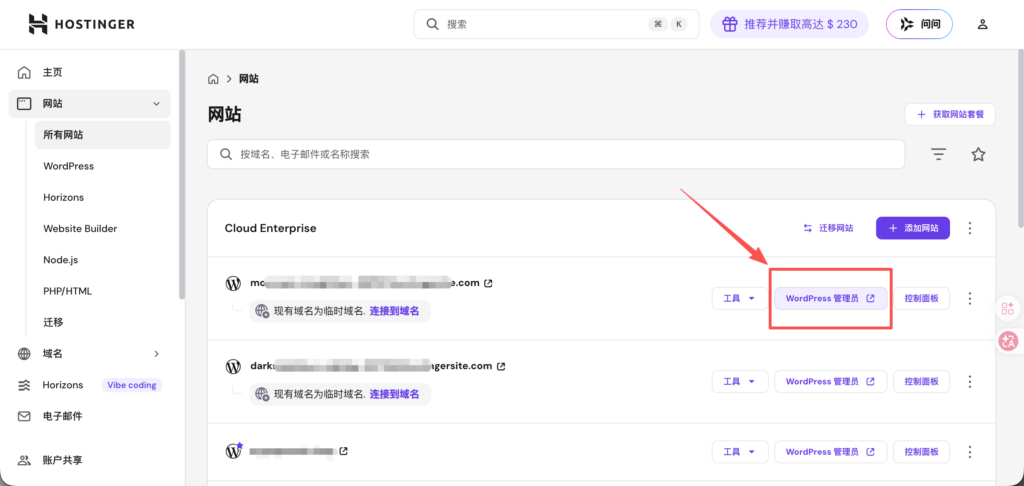Click the 网站 breadcrumb text
This screenshot has height=486, width=1024.
[249, 79]
